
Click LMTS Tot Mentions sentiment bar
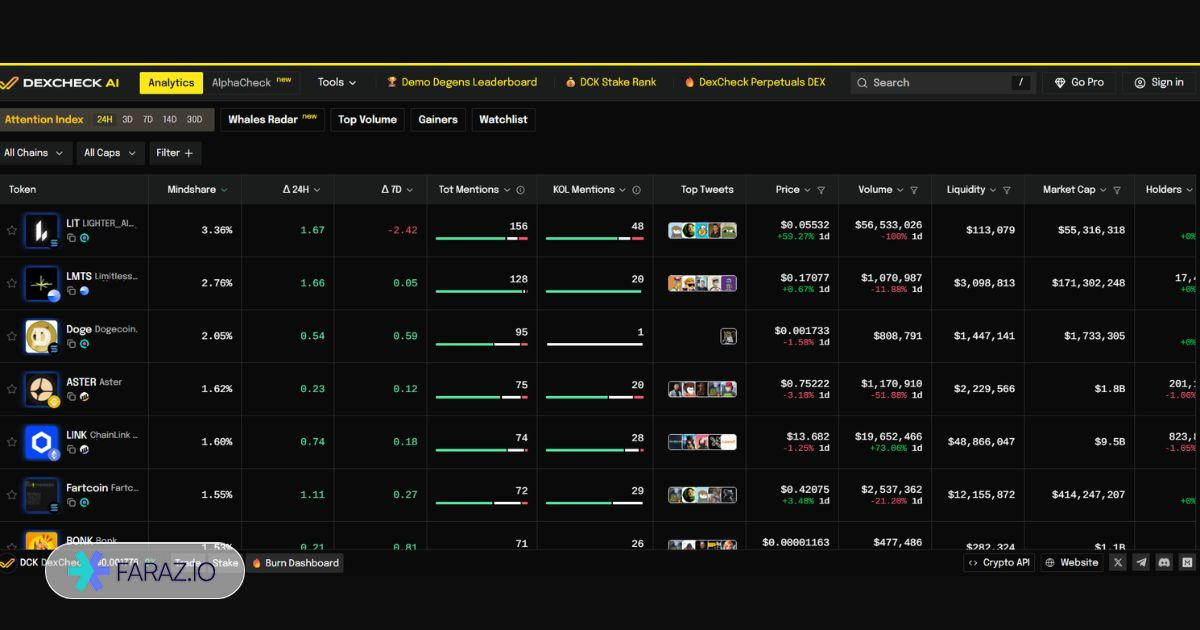[481, 291]
